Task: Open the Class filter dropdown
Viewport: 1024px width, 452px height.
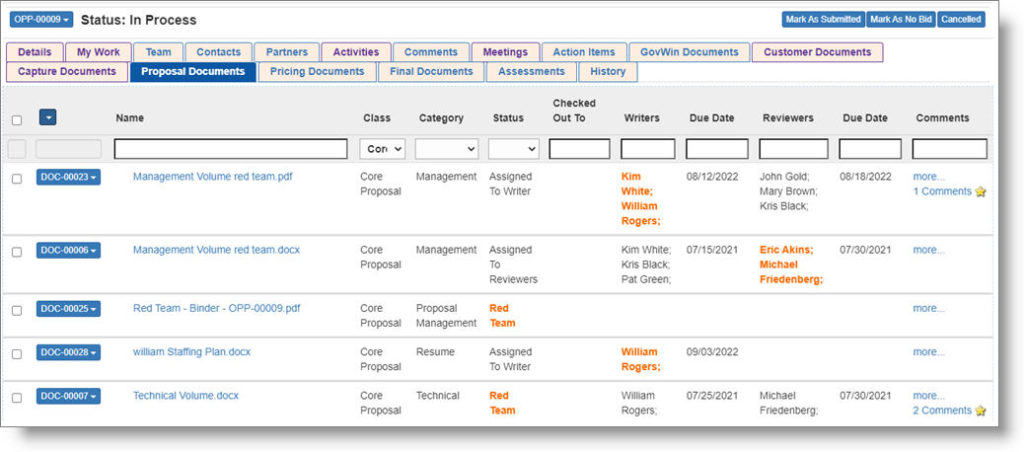Action: pos(382,149)
